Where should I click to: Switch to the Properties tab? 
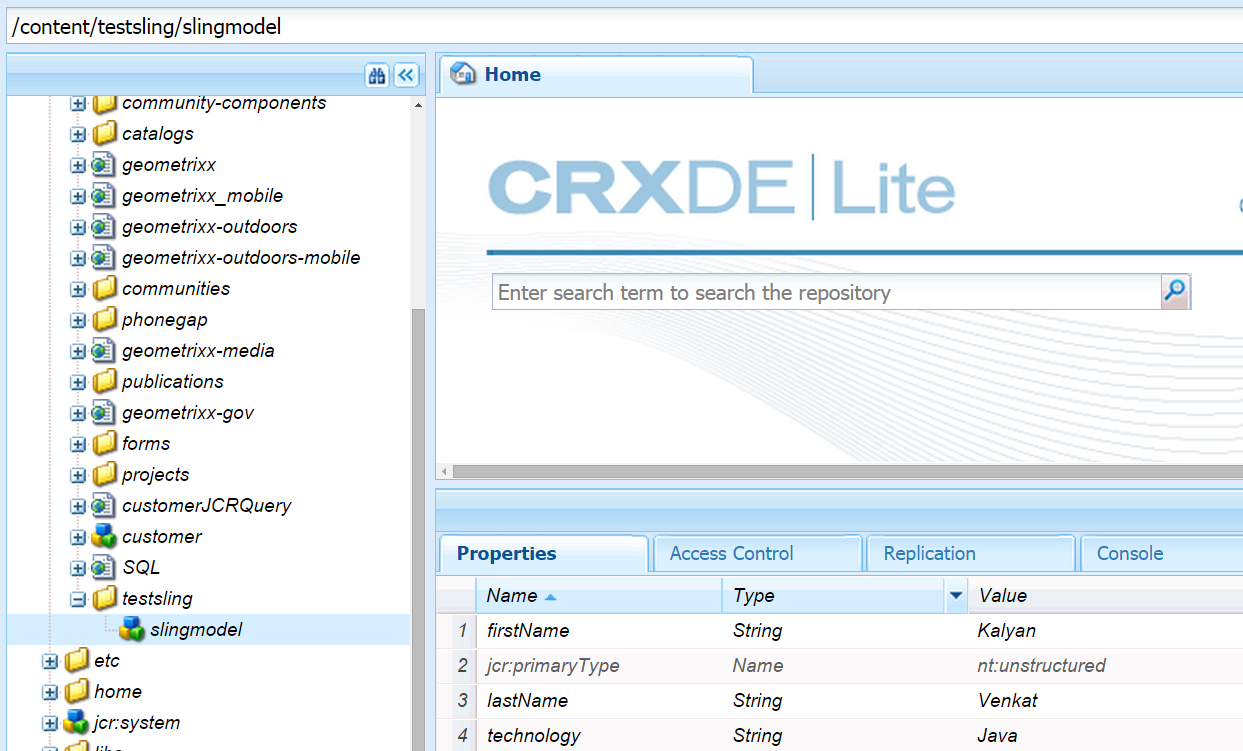pyautogui.click(x=542, y=554)
